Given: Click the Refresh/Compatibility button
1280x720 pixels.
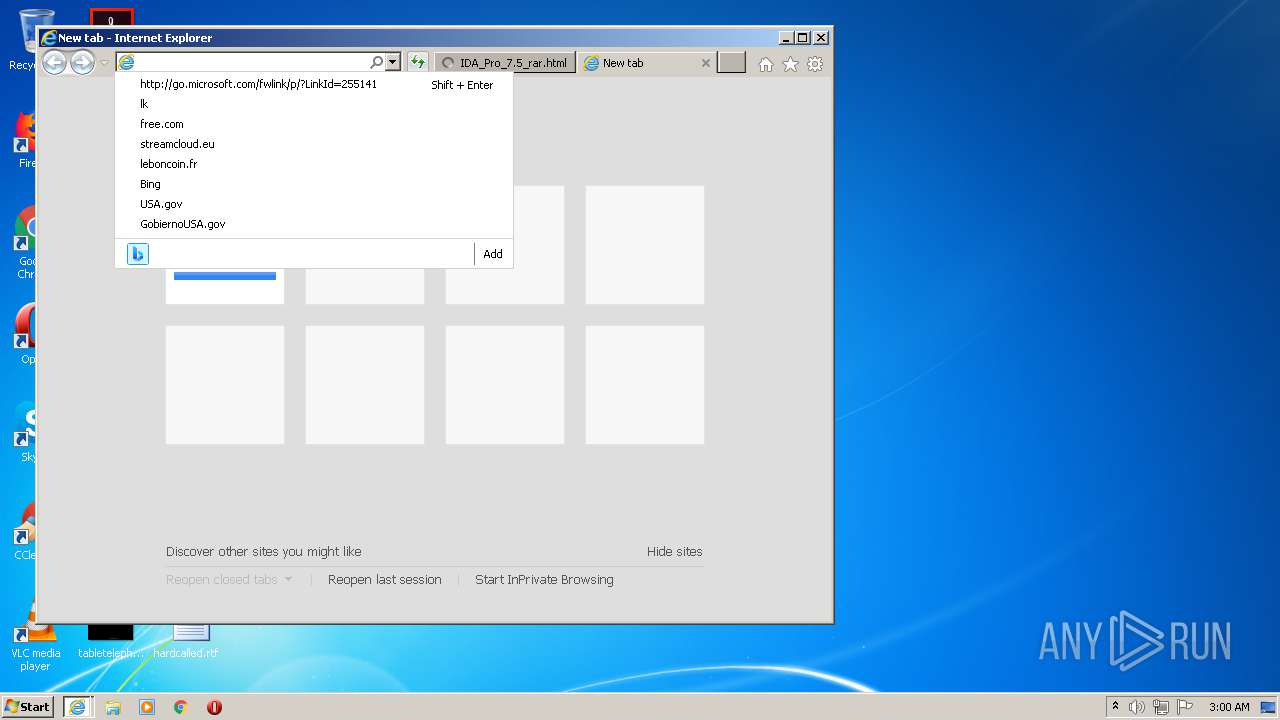Looking at the screenshot, I should click(418, 62).
